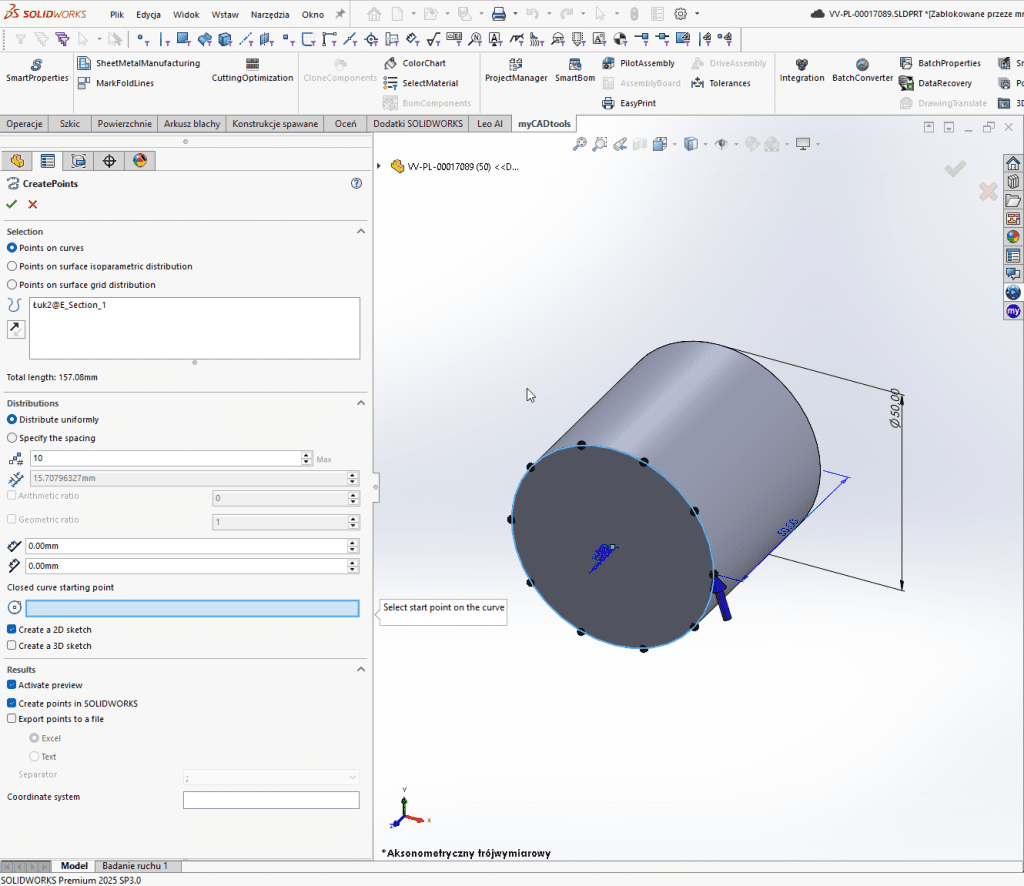
Task: Toggle Create a 2D sketch checkbox
Action: click(x=12, y=629)
